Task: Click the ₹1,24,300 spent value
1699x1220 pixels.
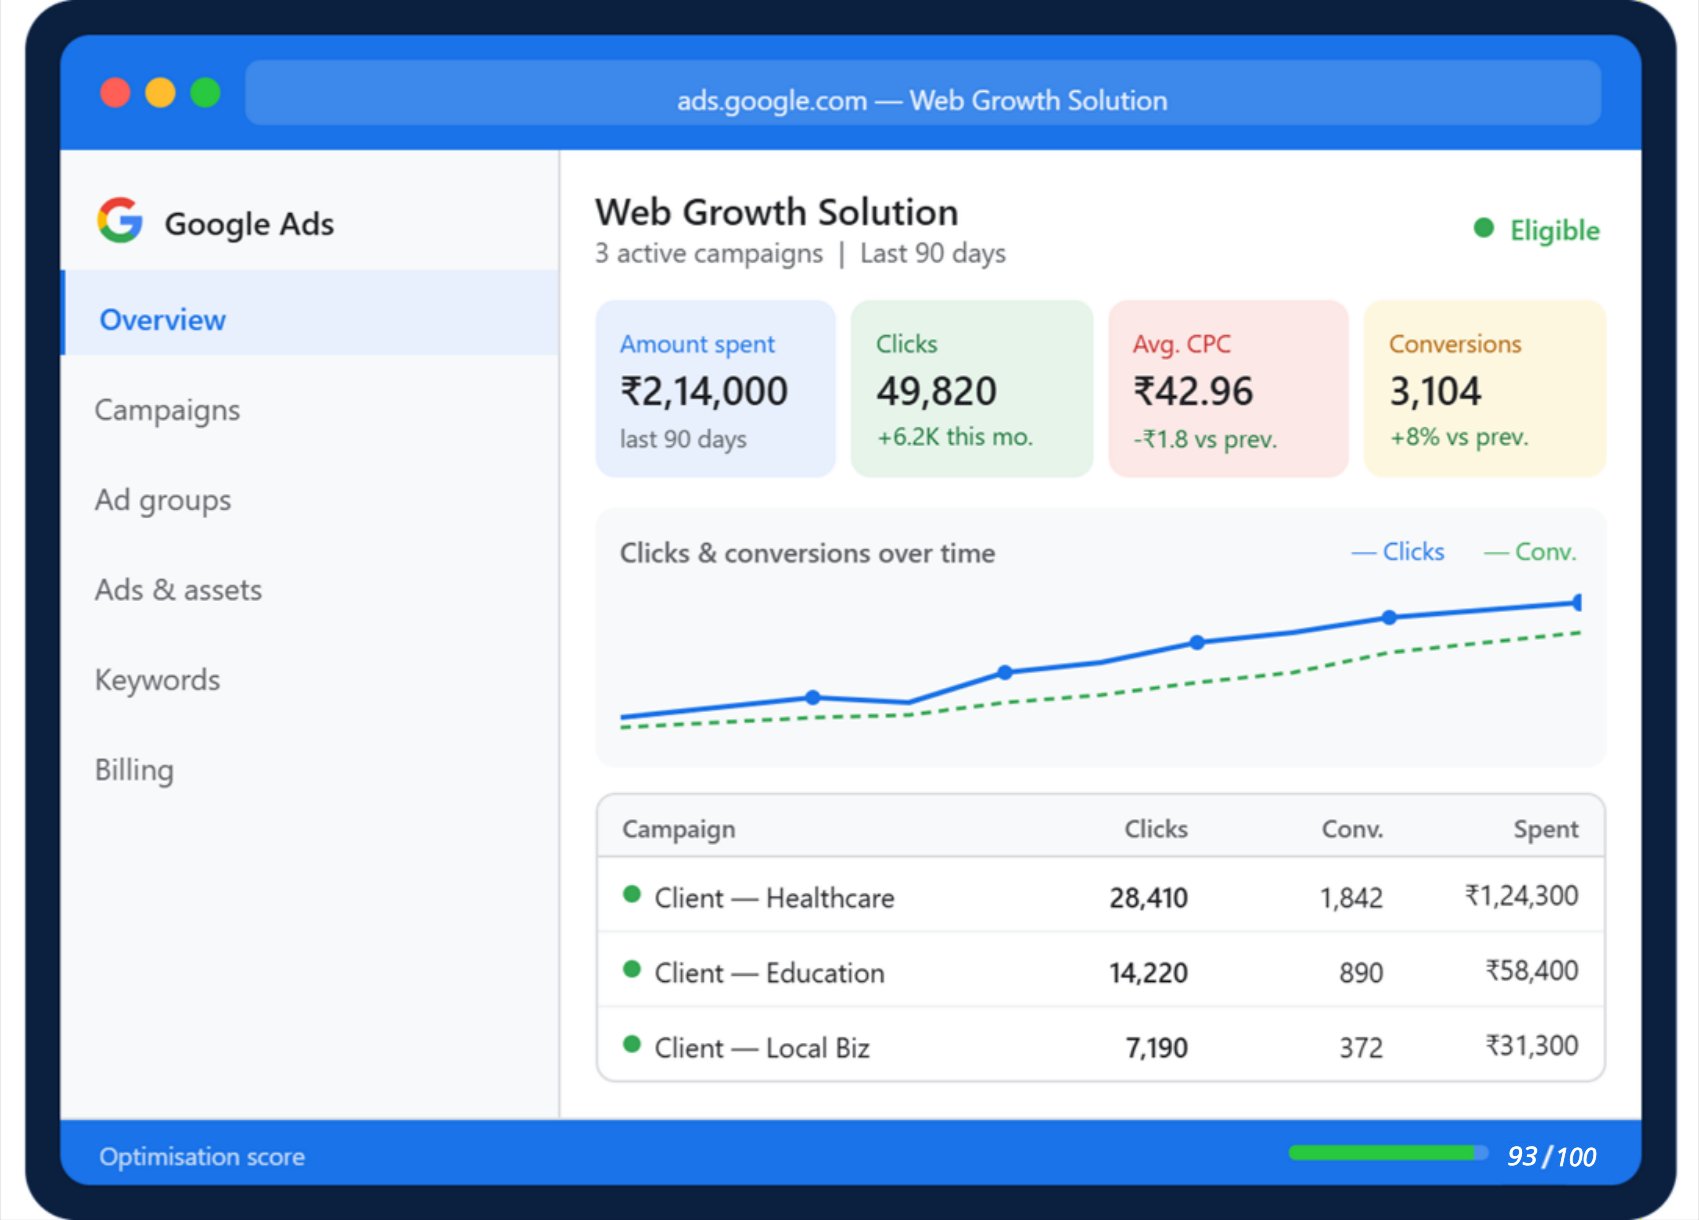Action: (x=1522, y=895)
